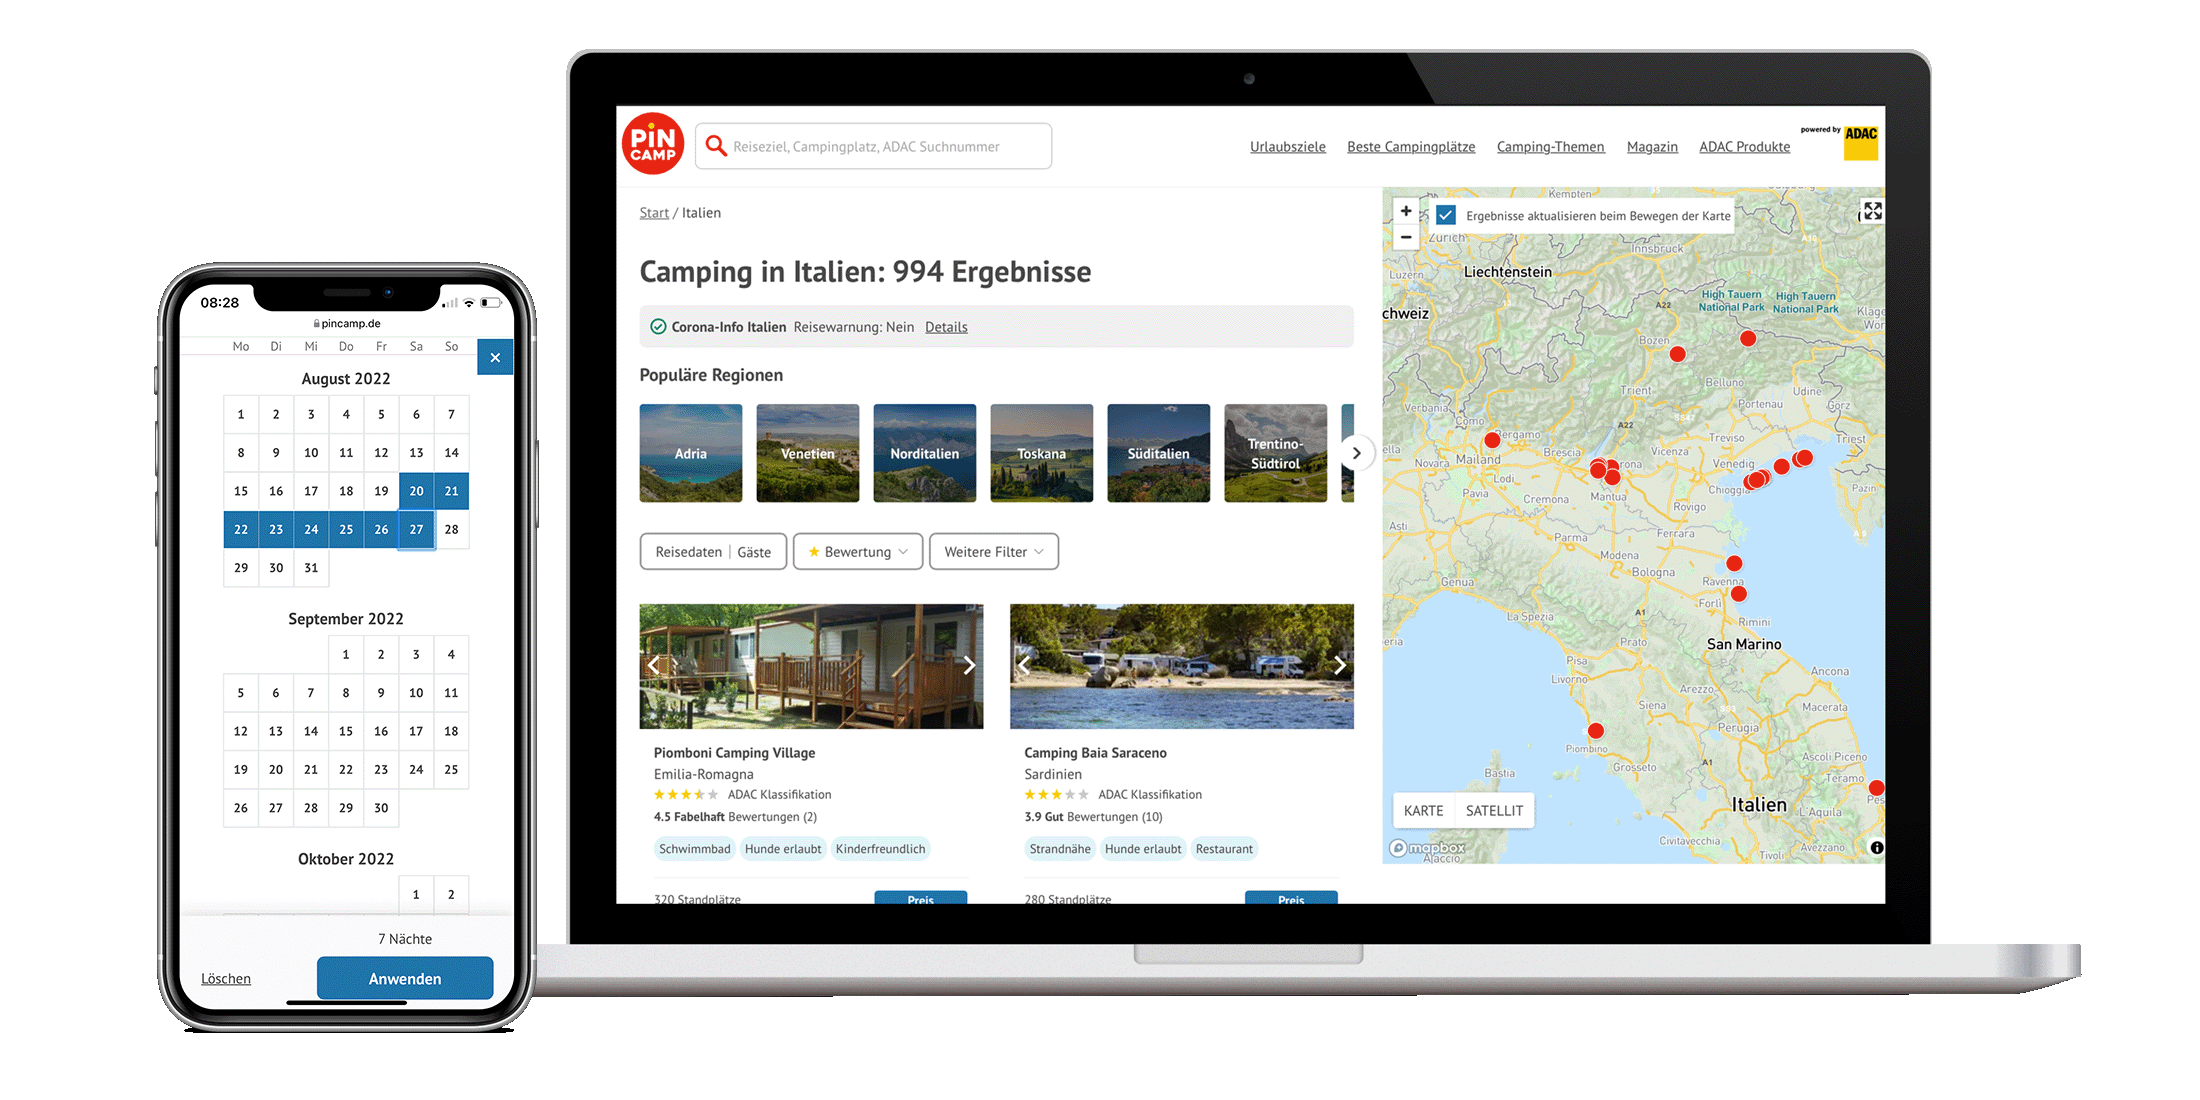Tap Löschen on the phone
Viewport: 2200px width, 1100px height.
(226, 979)
